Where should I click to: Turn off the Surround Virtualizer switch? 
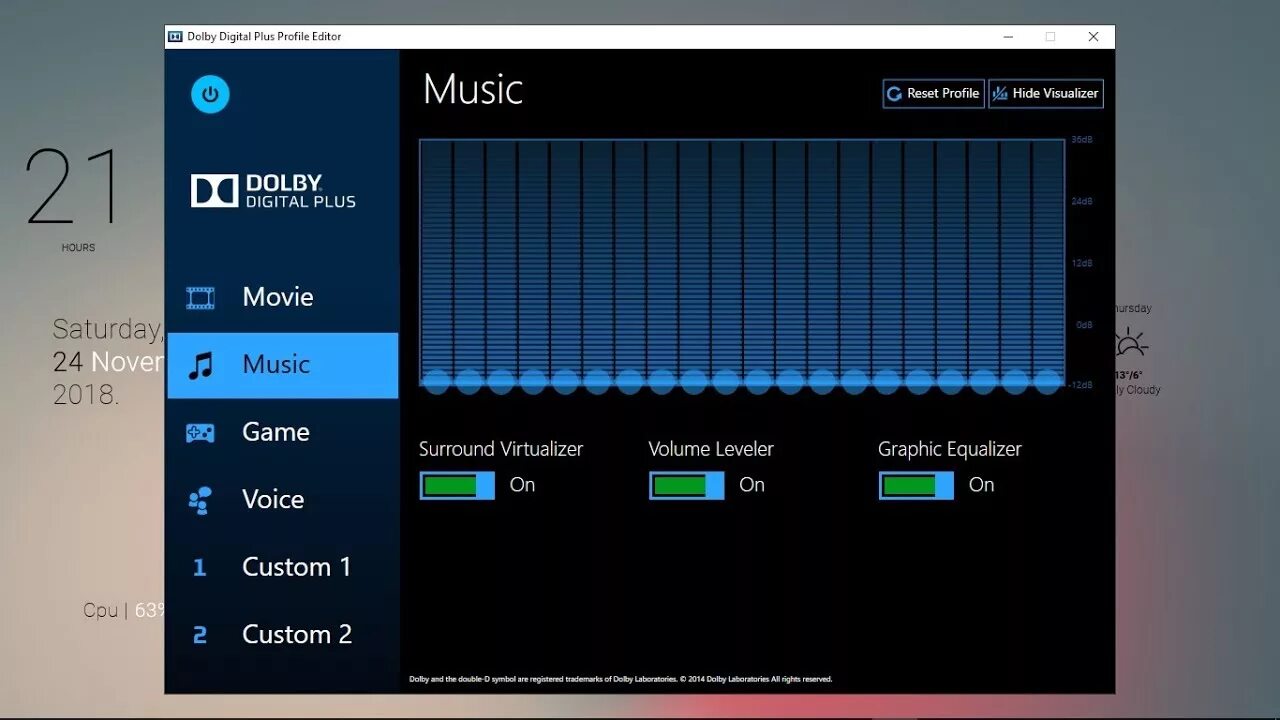click(457, 485)
